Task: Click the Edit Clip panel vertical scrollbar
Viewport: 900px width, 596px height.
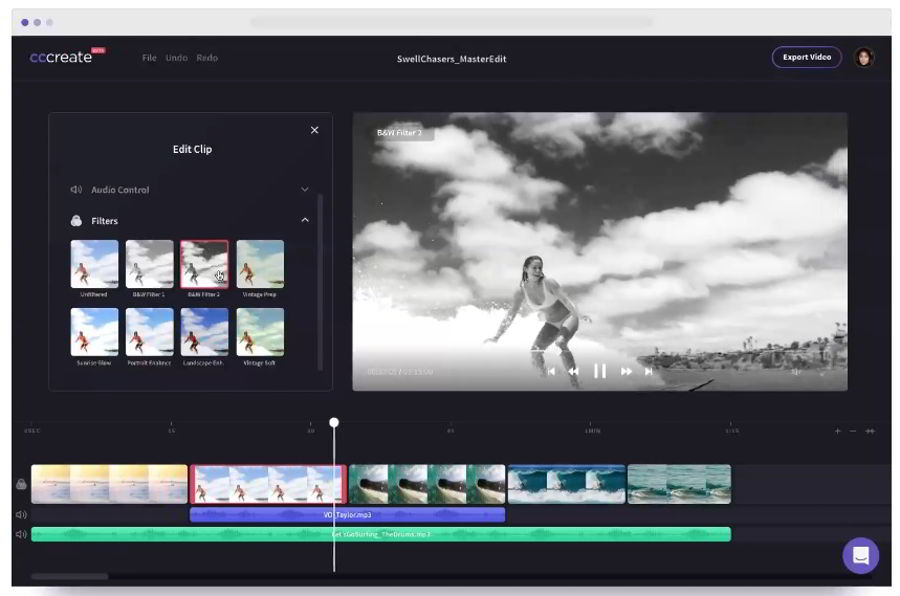Action: 320,282
